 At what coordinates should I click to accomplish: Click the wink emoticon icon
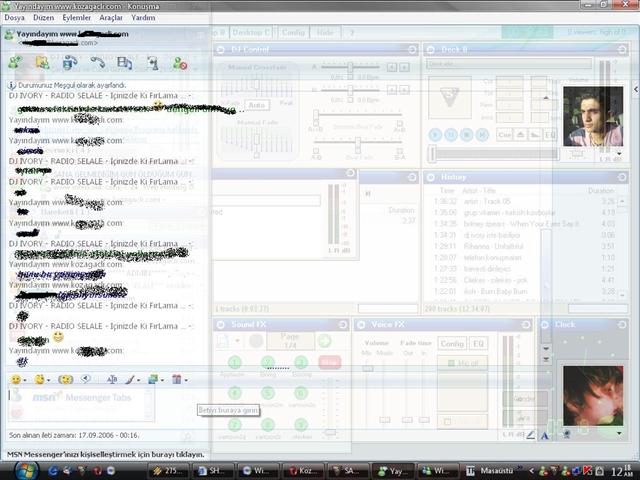(x=40, y=379)
